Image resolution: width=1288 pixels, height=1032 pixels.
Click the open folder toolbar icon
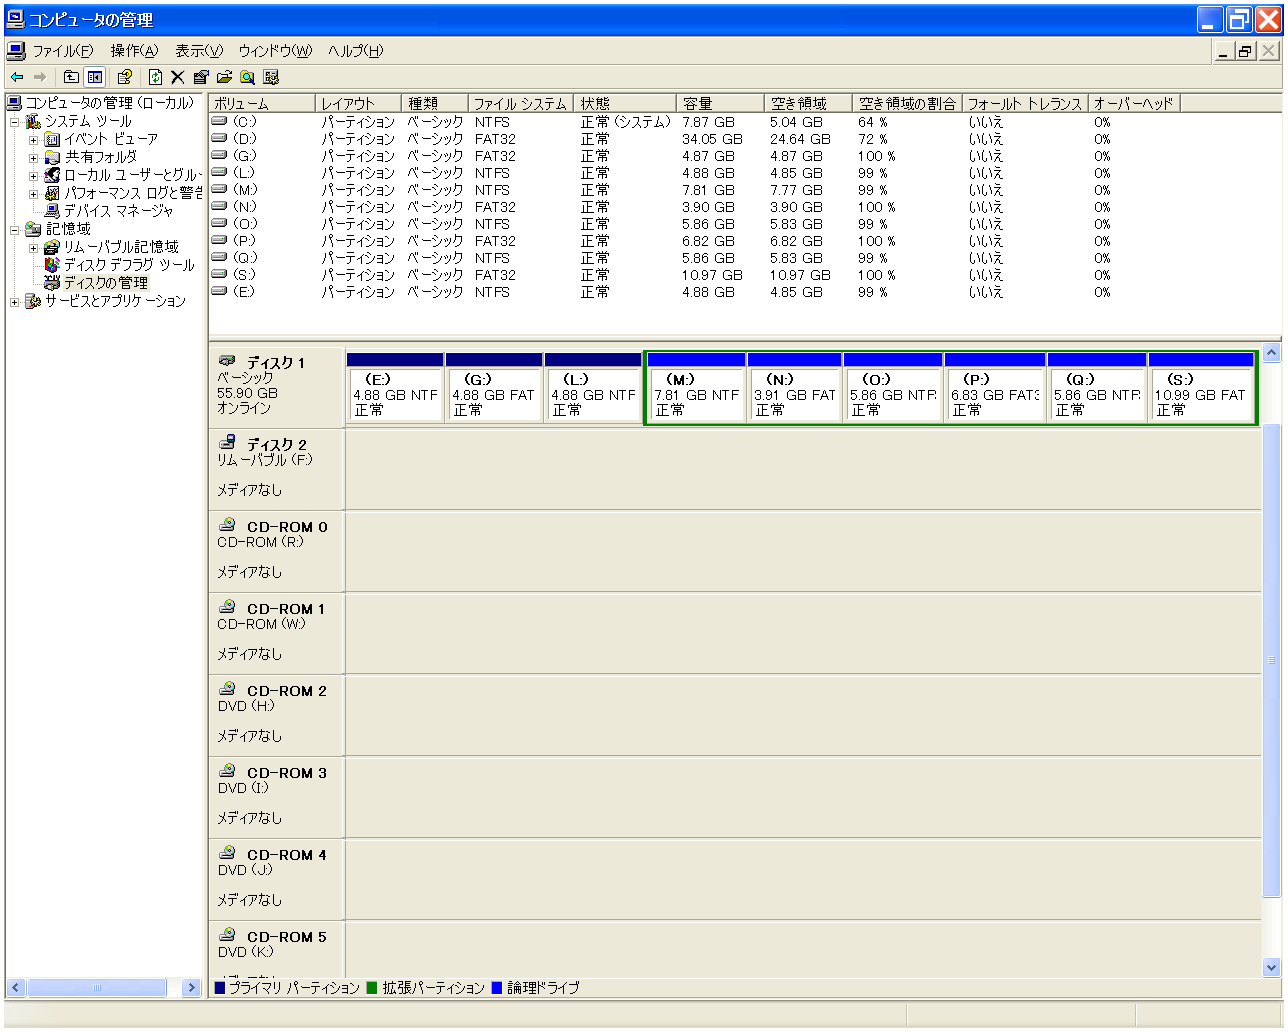(x=224, y=77)
